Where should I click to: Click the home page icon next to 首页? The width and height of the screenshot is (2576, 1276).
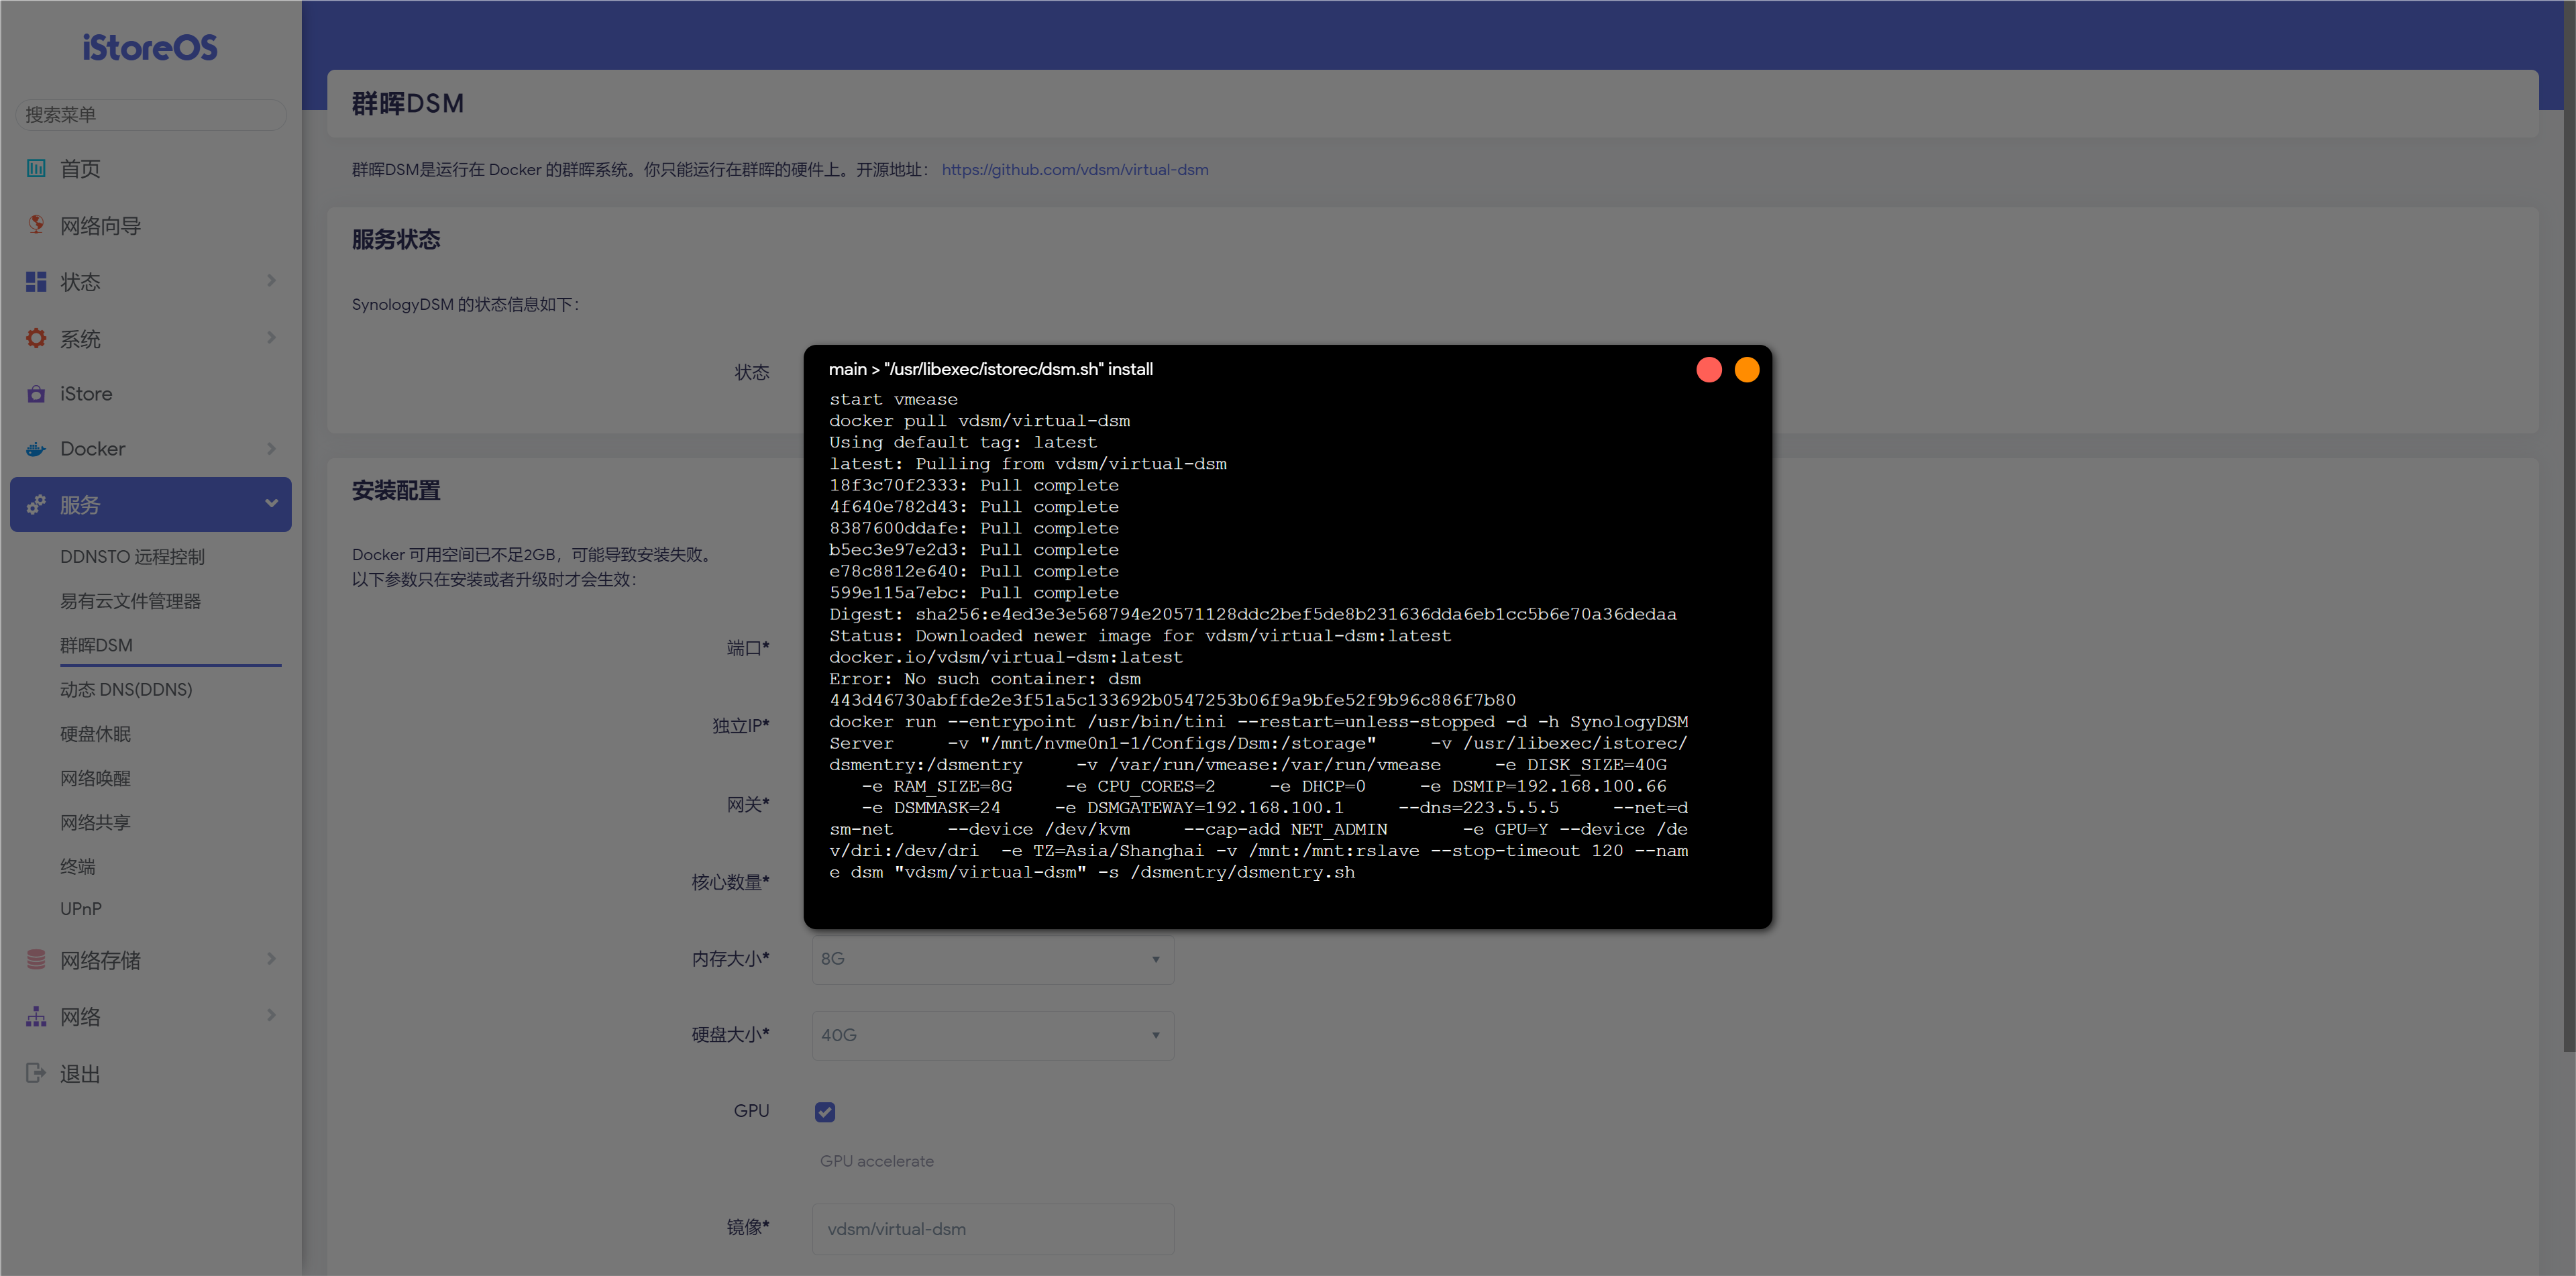pos(36,168)
